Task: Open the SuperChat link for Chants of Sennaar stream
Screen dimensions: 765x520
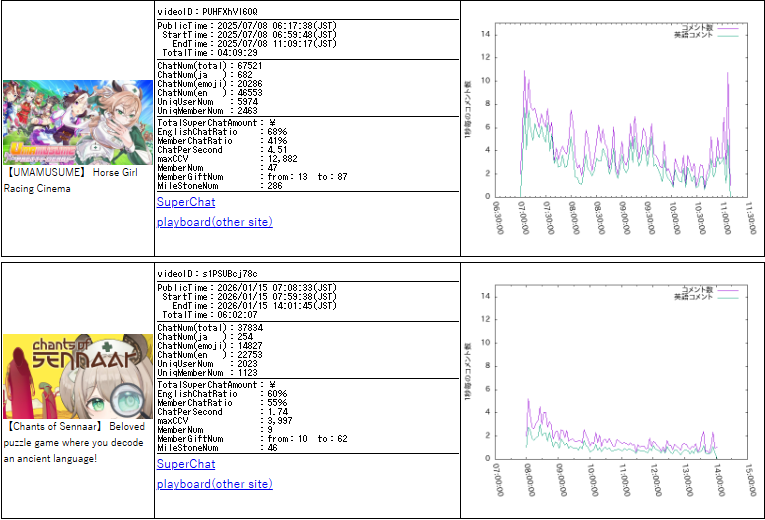Action: (x=186, y=464)
